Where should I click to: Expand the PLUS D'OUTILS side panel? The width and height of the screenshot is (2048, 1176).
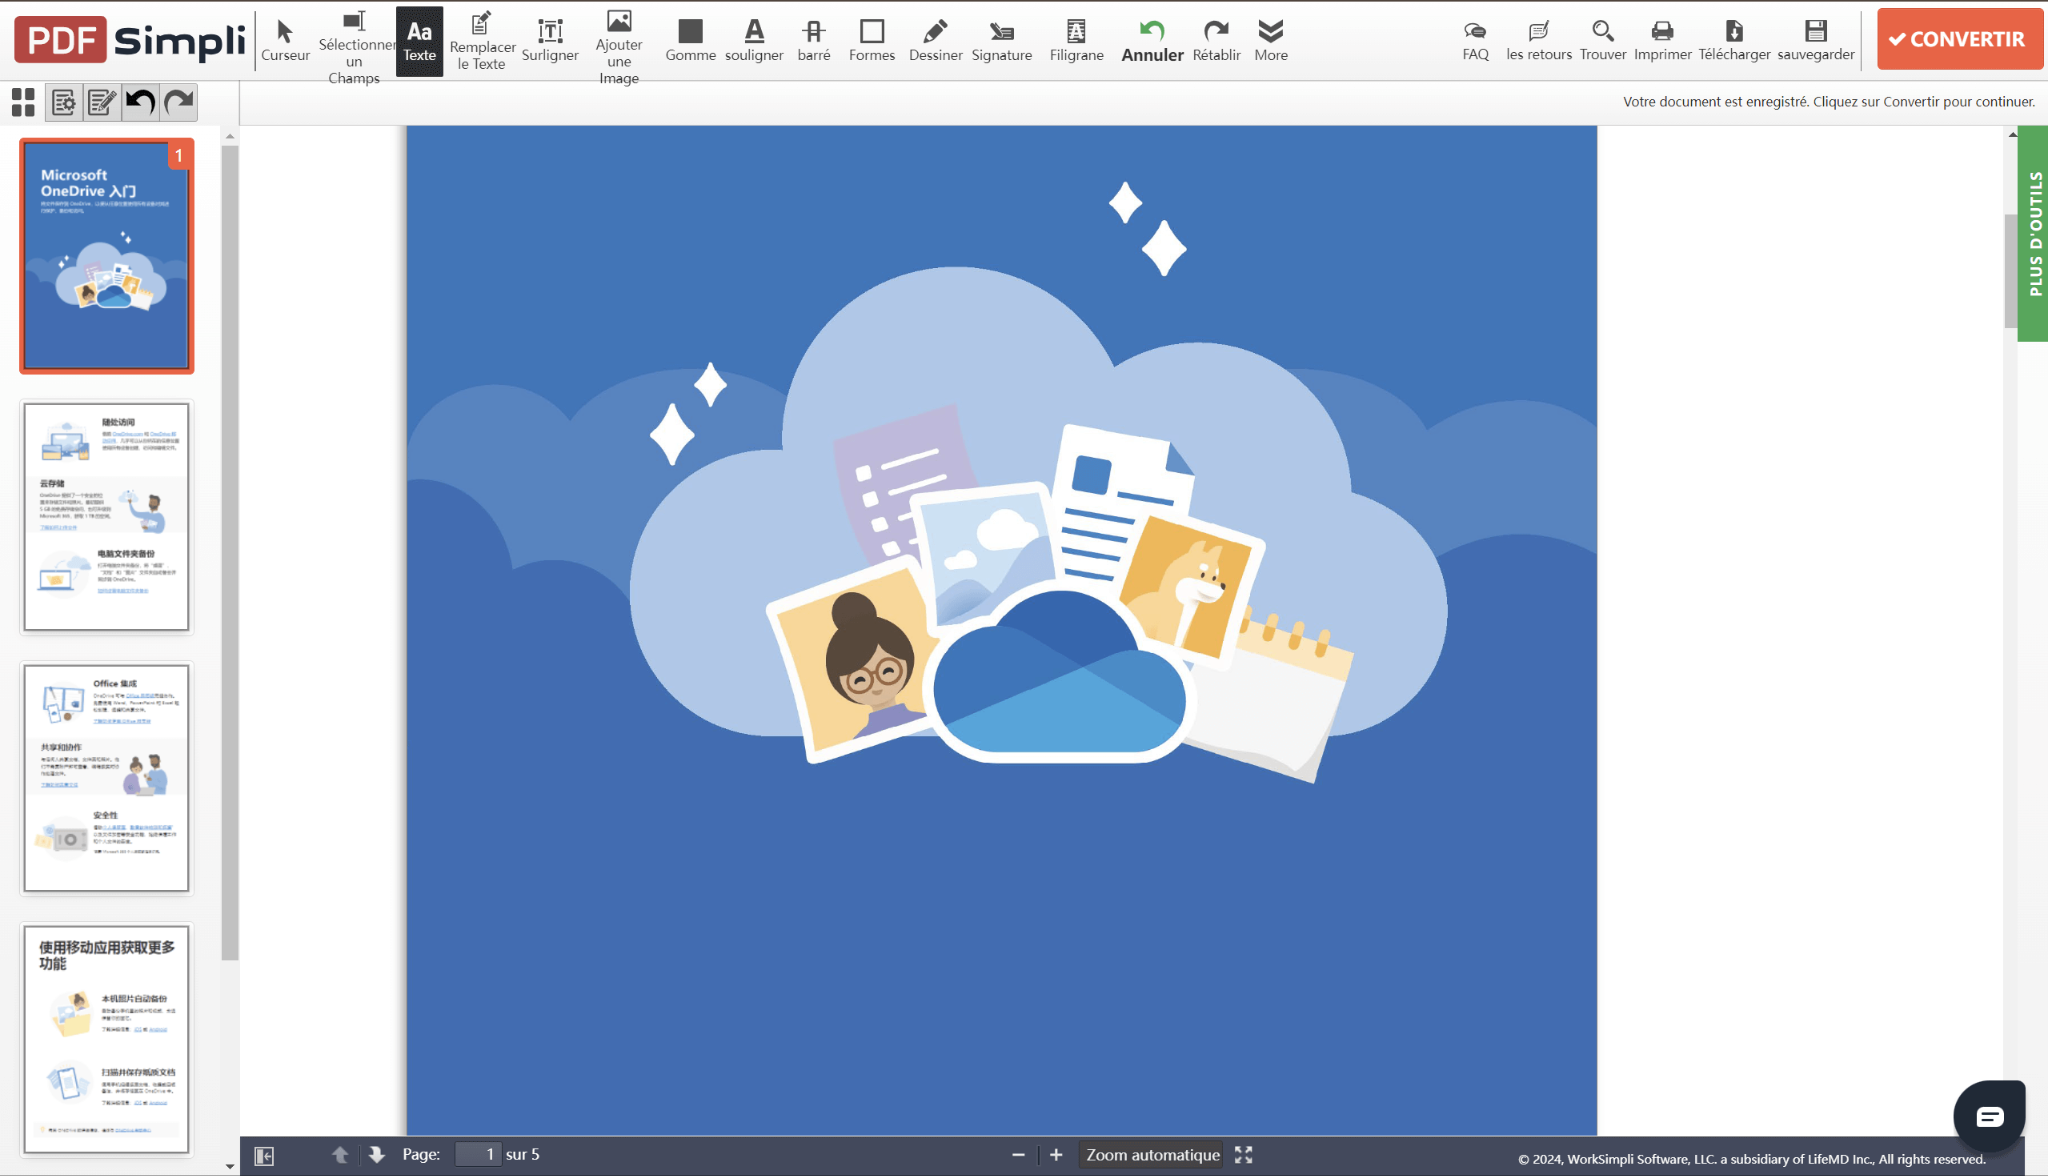pos(2034,234)
